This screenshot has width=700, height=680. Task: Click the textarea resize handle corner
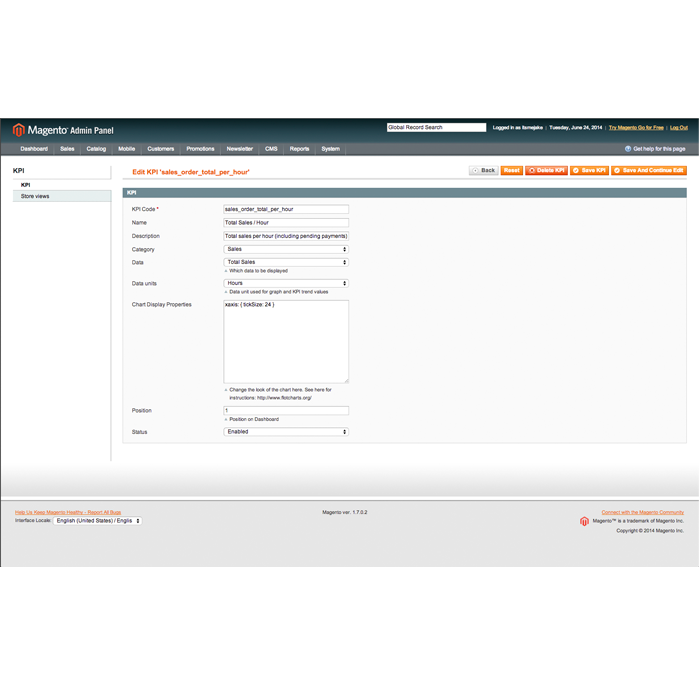point(346,381)
